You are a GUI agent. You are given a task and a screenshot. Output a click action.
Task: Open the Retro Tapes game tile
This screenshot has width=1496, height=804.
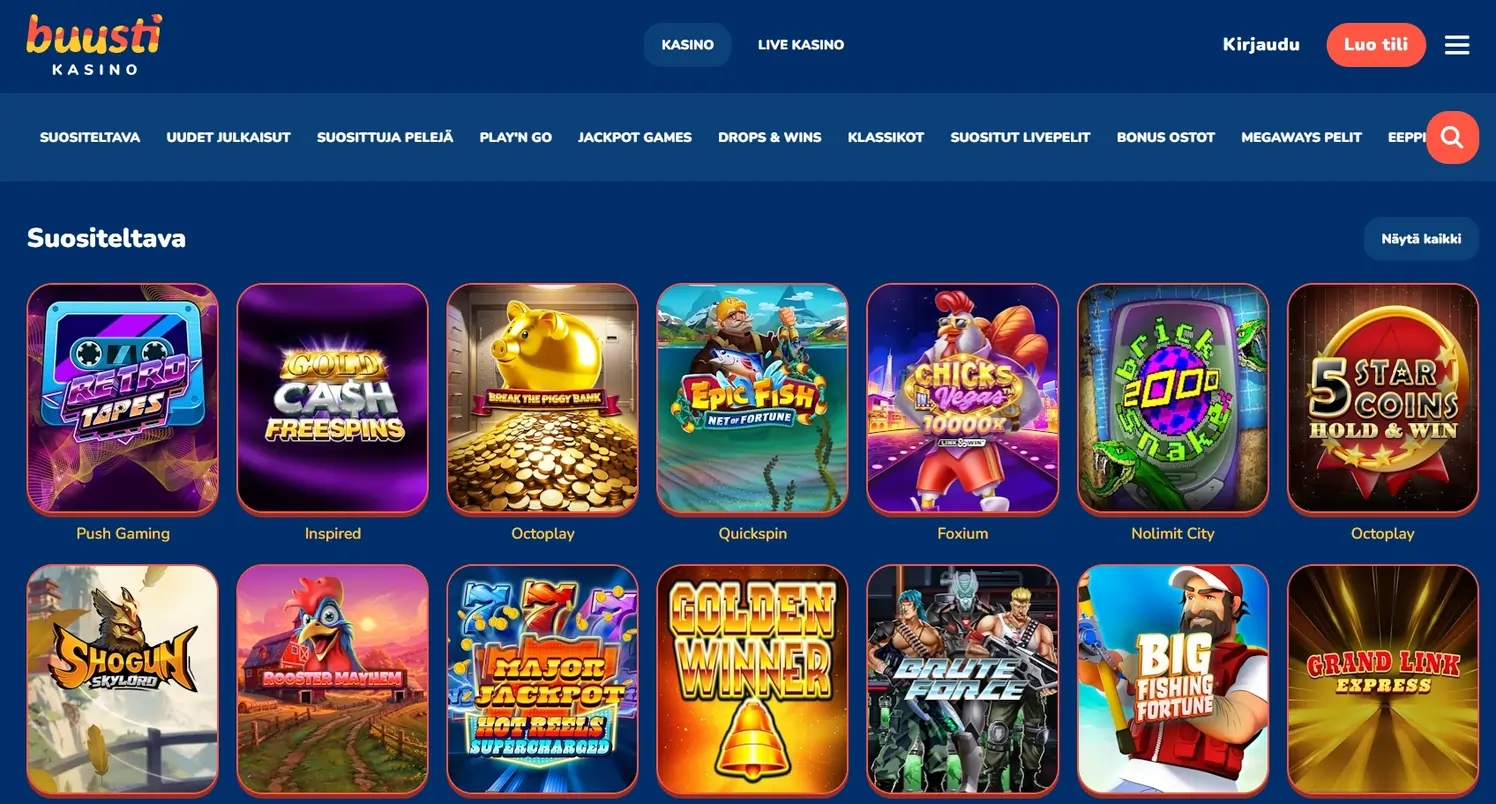123,398
